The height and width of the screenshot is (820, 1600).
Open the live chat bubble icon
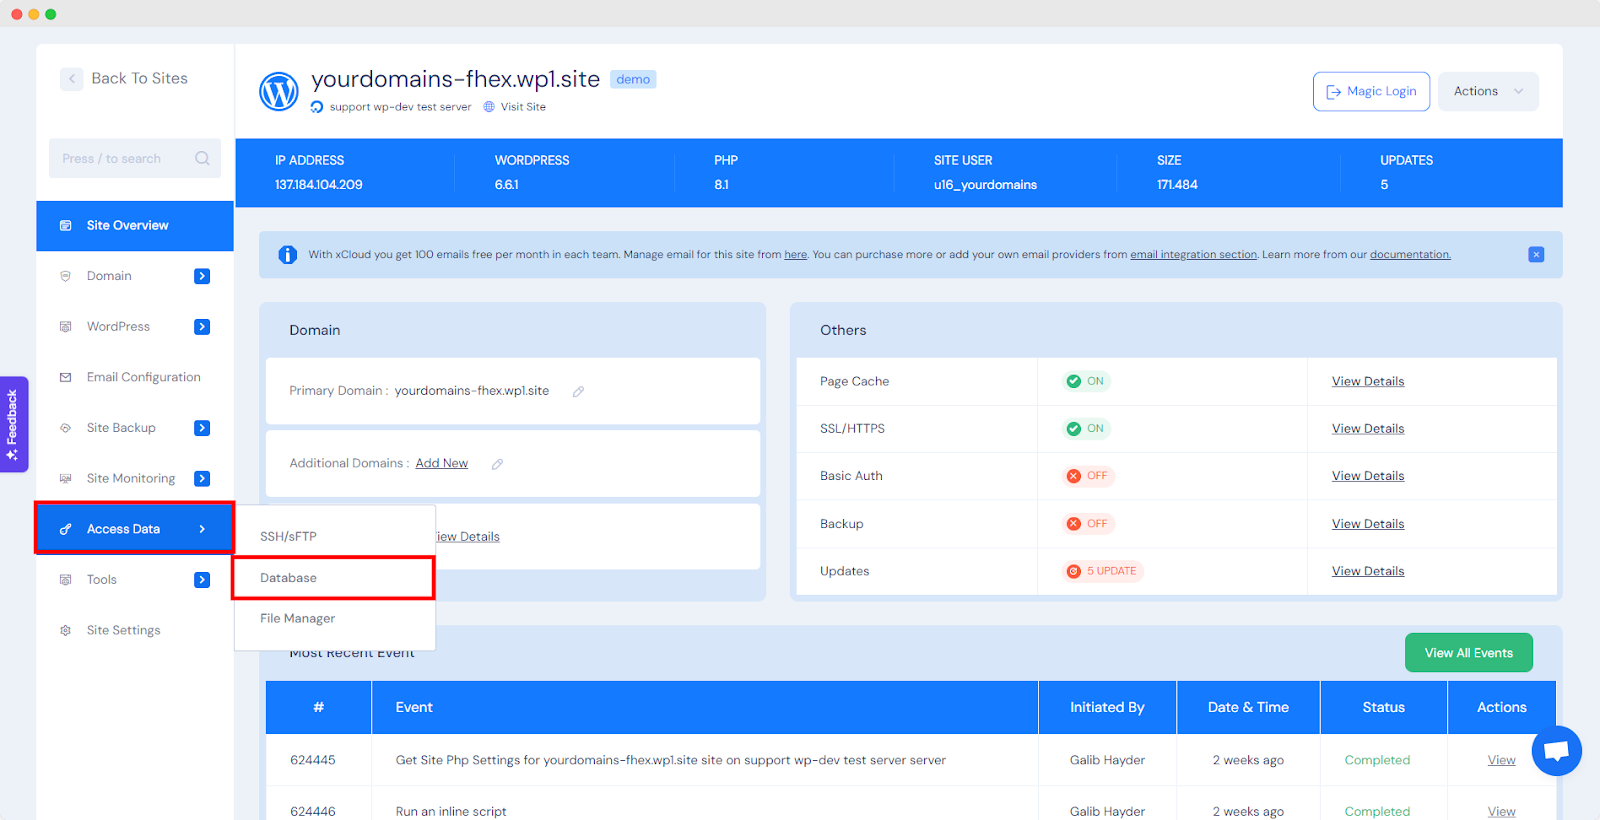[1556, 751]
